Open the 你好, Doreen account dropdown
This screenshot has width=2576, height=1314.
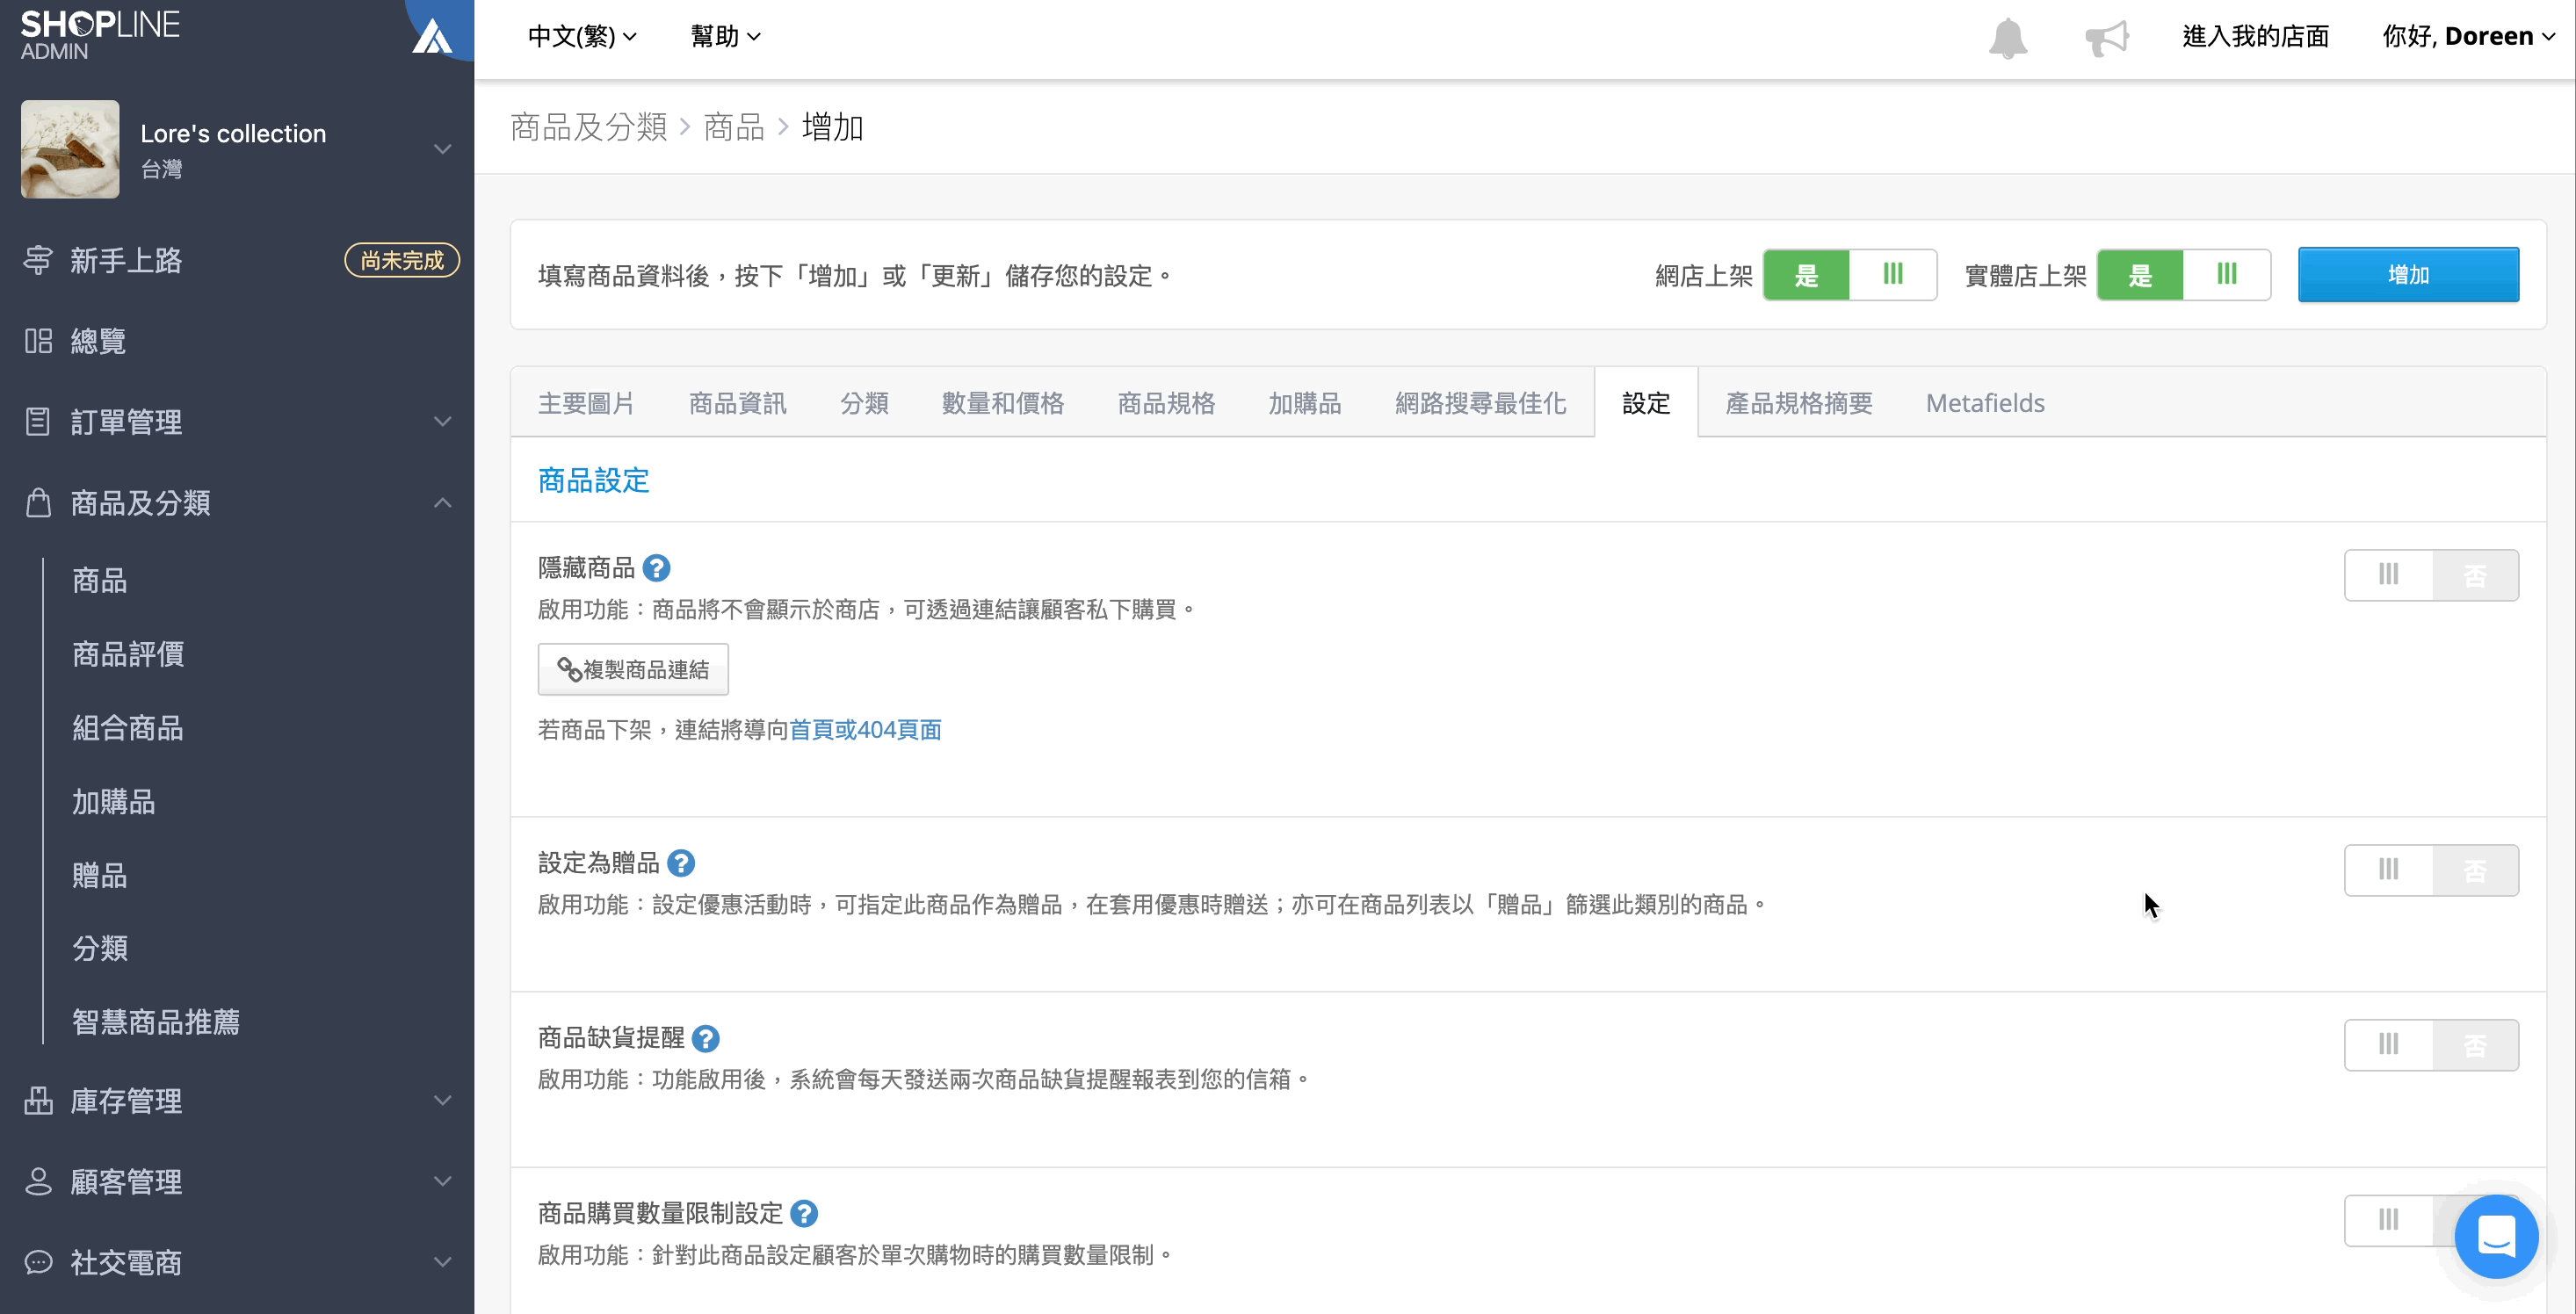[x=2468, y=37]
